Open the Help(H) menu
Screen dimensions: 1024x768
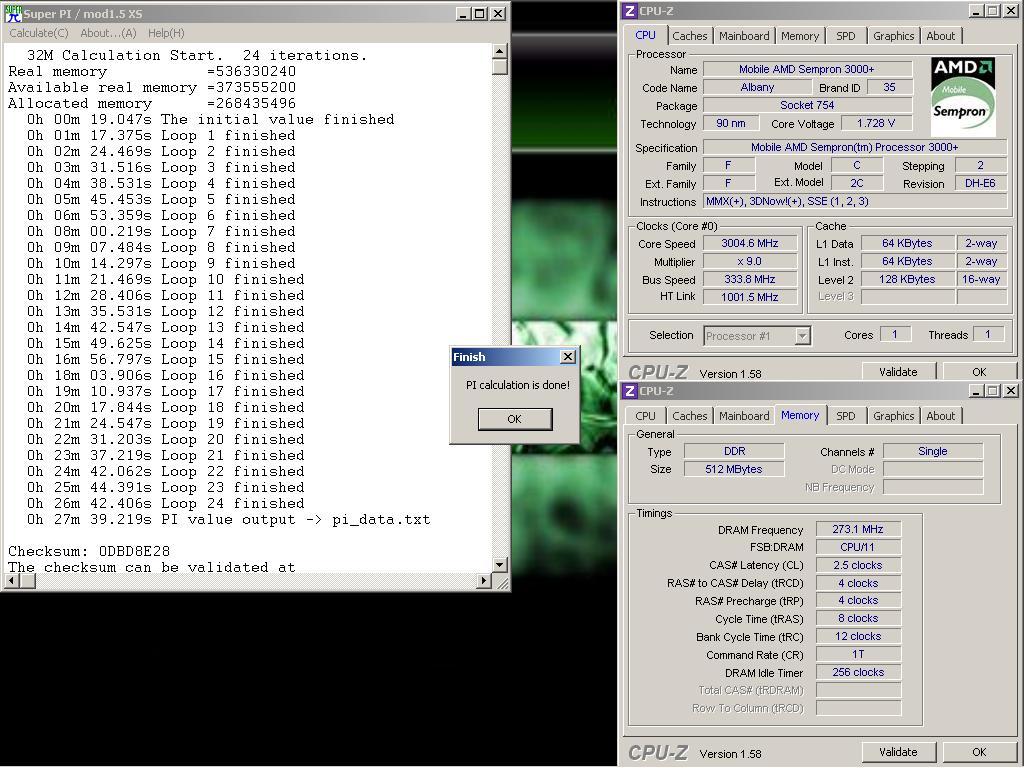tap(166, 33)
